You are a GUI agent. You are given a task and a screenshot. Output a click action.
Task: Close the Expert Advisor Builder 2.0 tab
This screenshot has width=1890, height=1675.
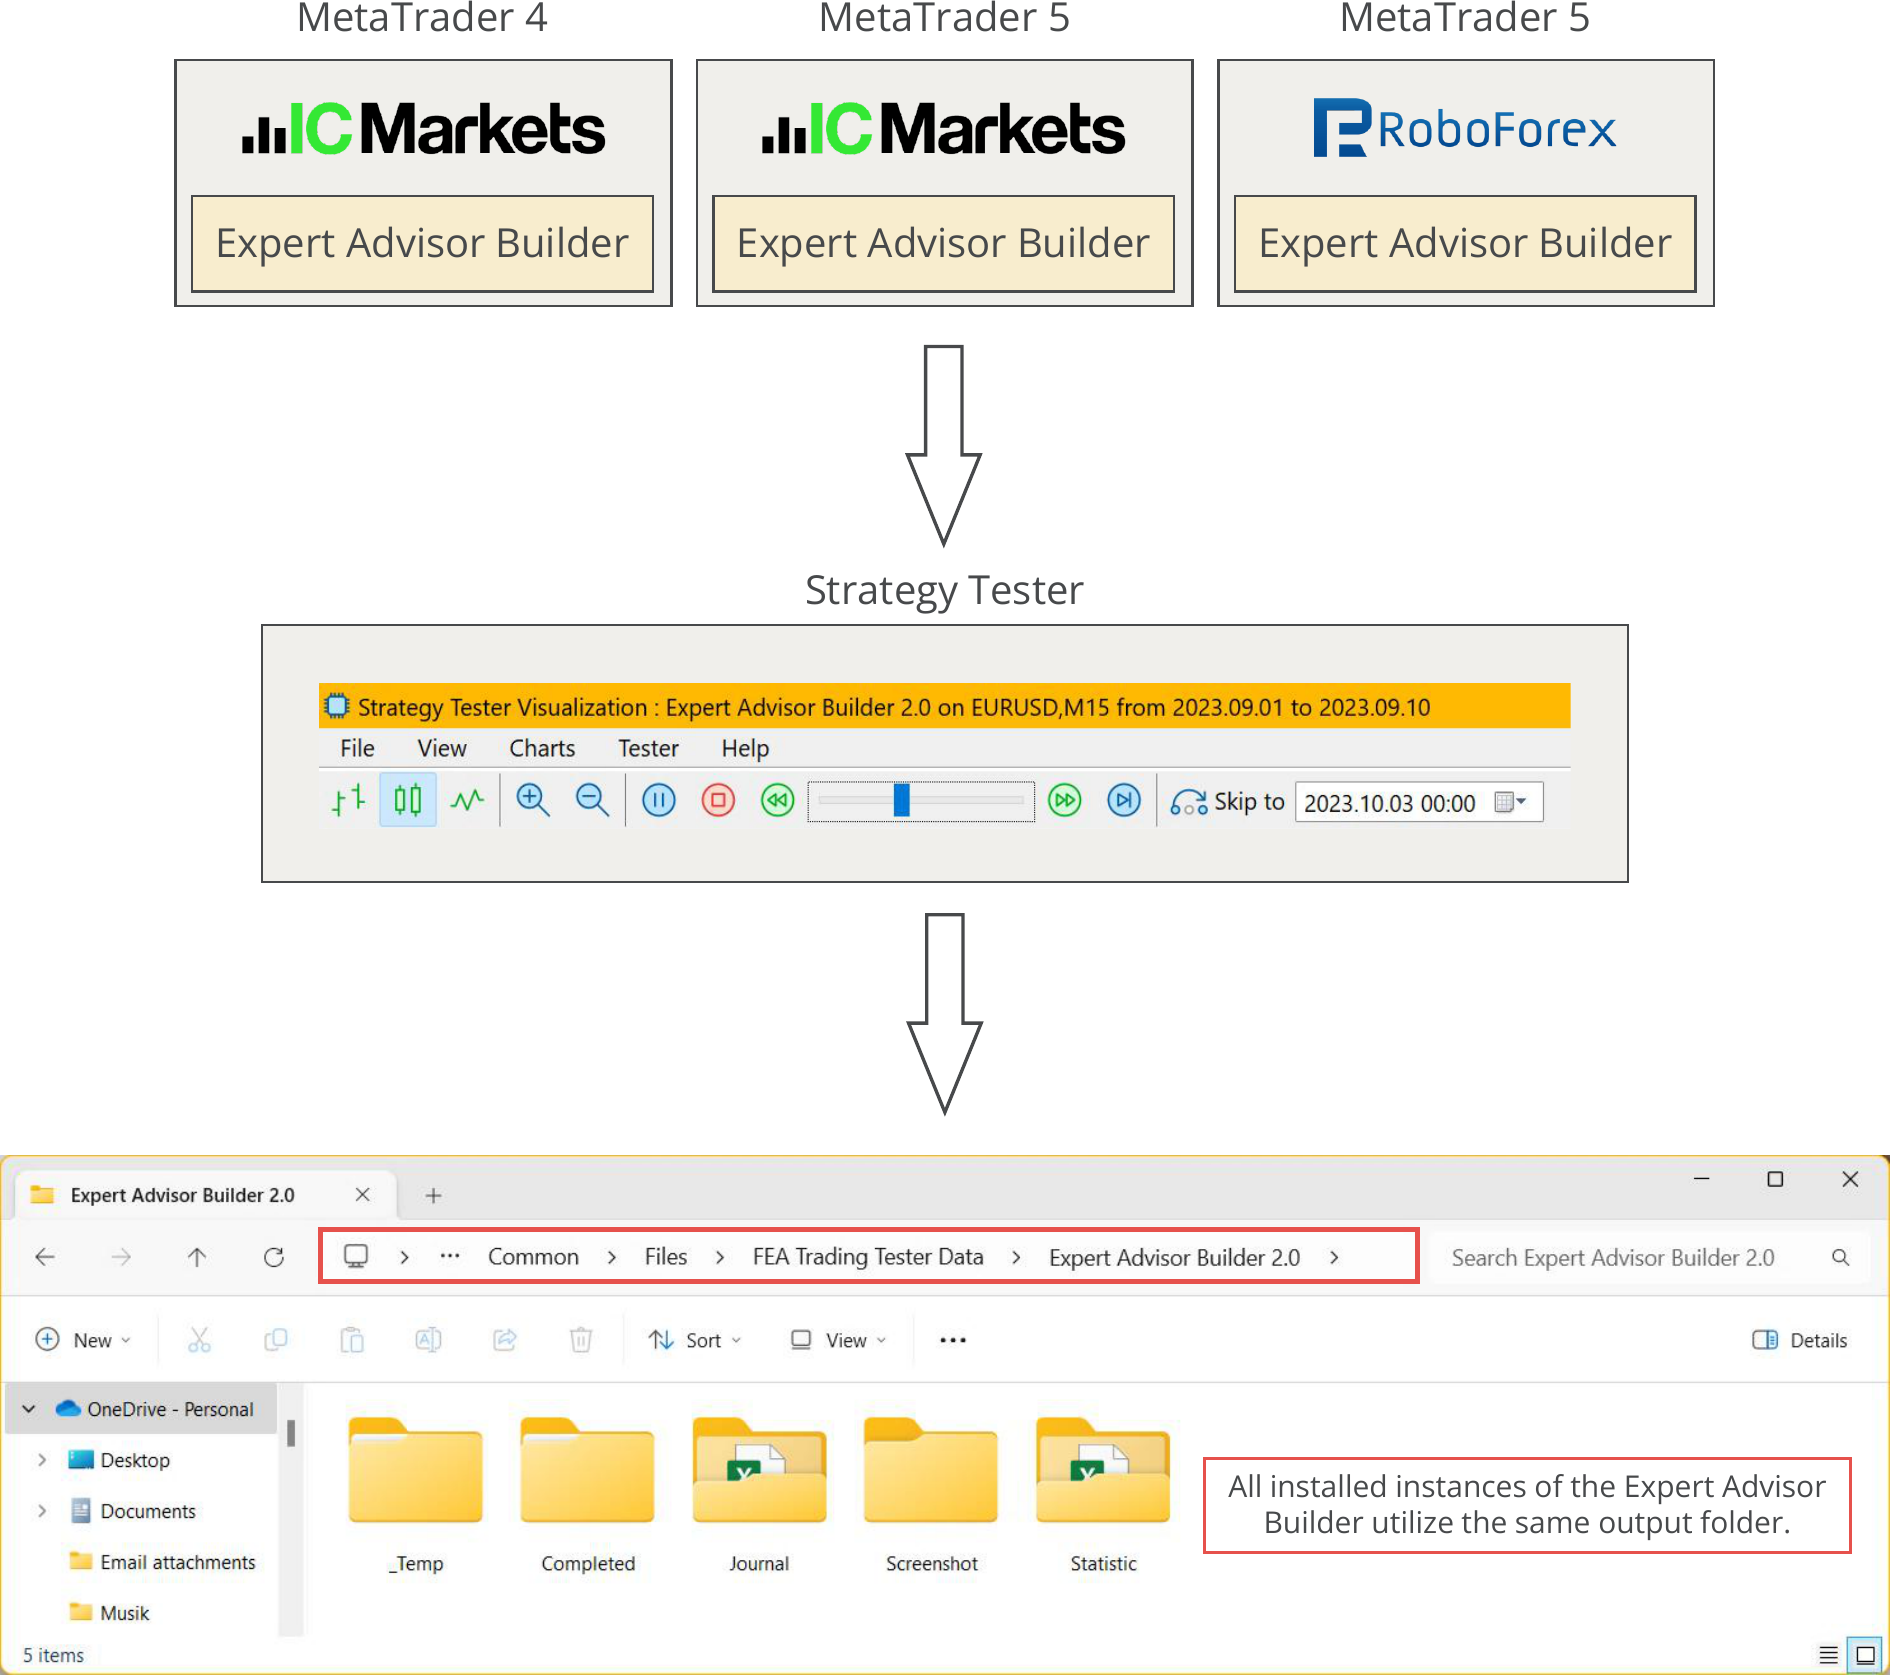363,1195
